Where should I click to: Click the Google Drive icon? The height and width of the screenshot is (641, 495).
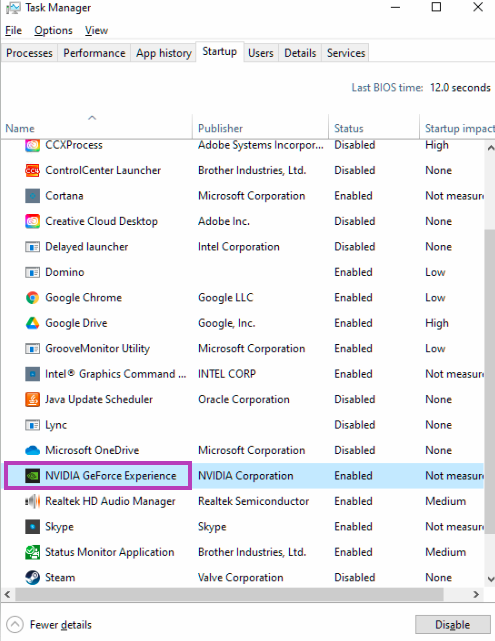point(32,323)
